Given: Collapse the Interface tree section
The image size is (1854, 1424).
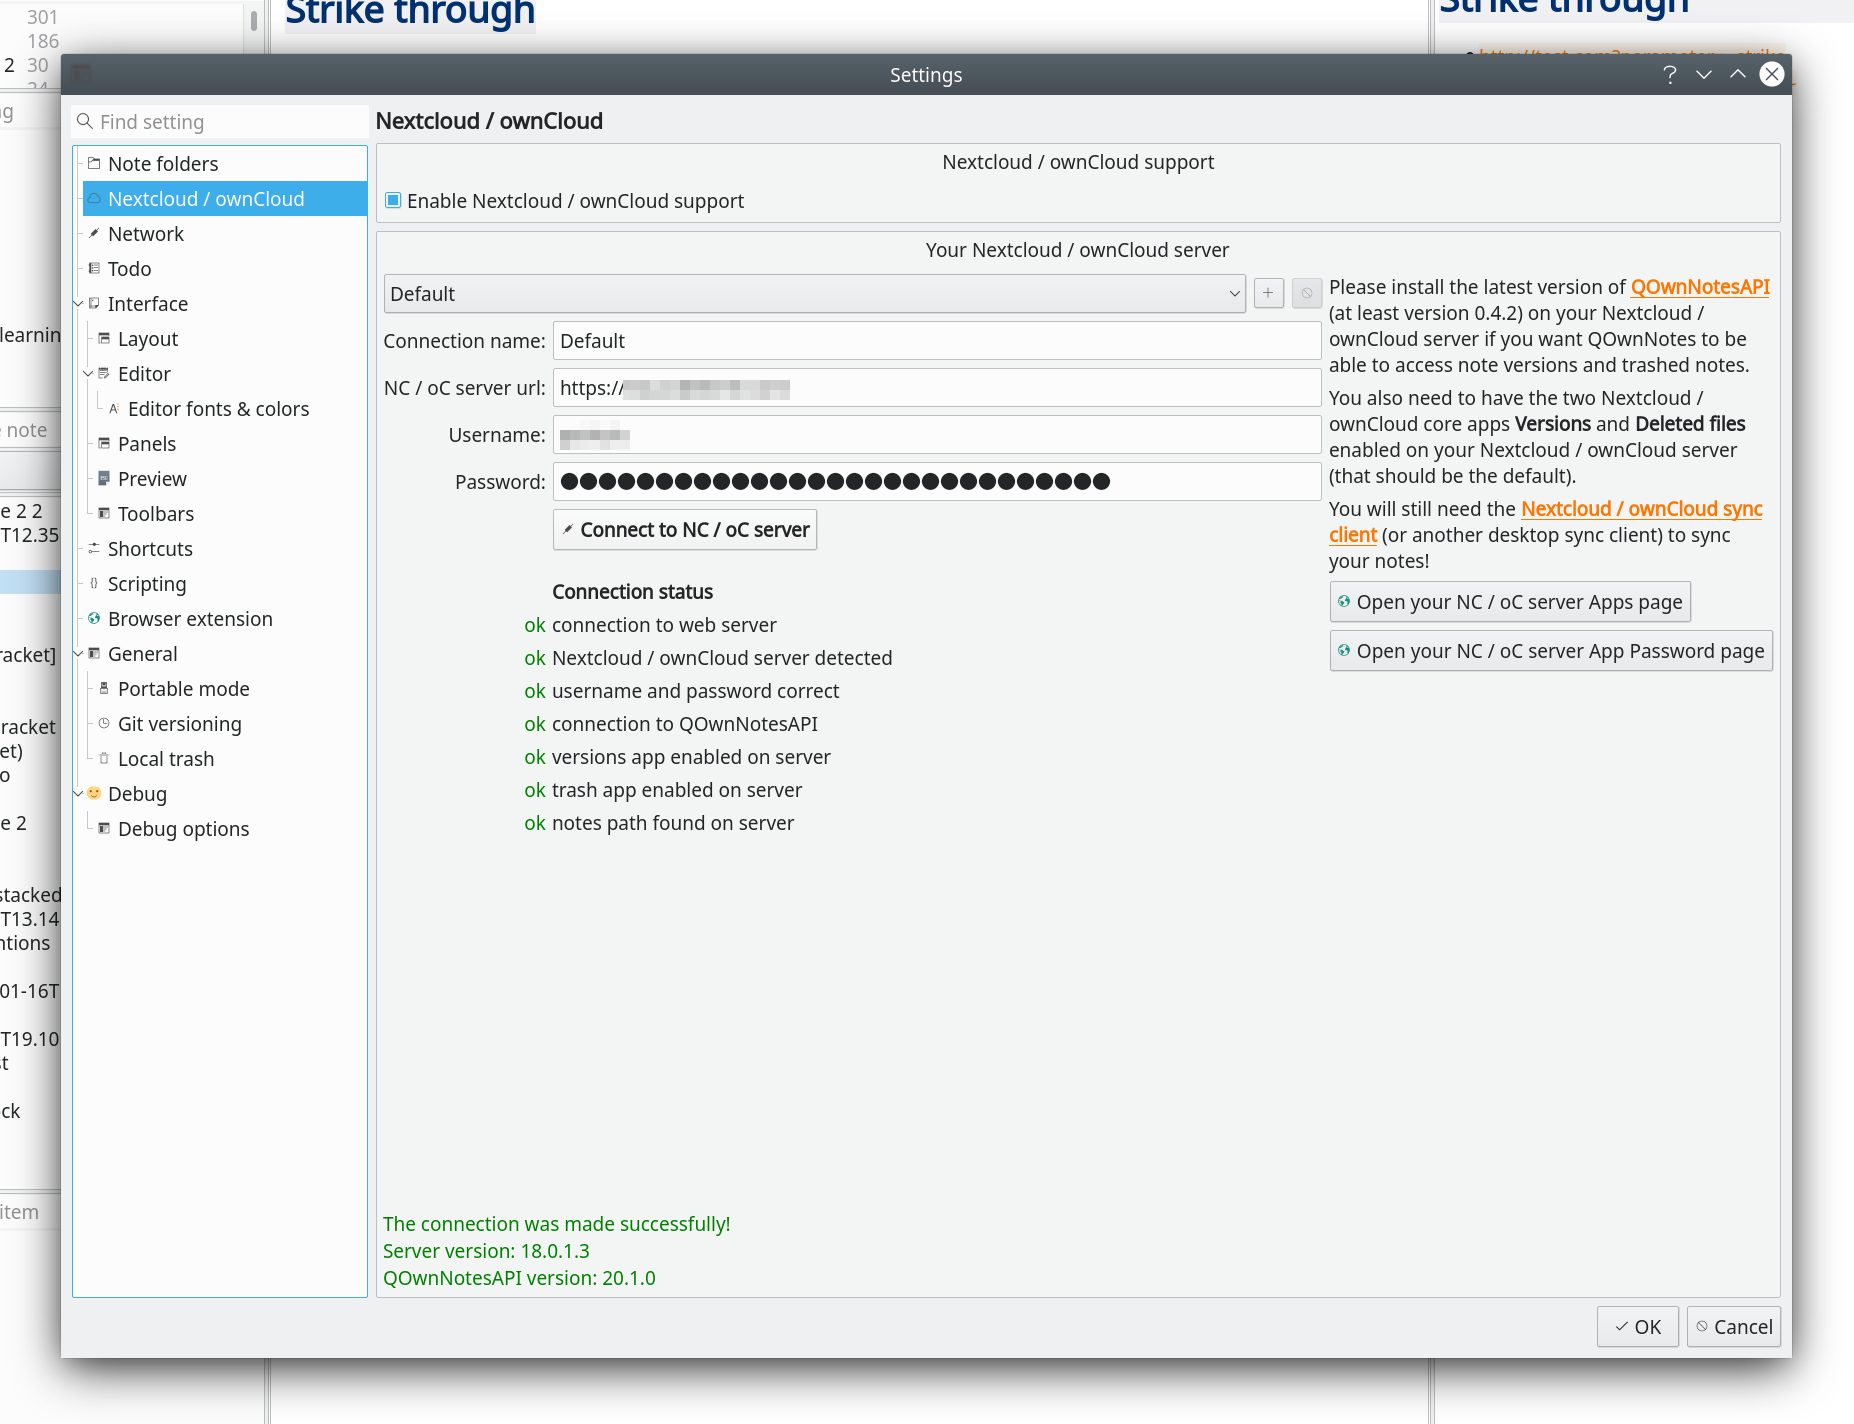Looking at the screenshot, I should coord(79,304).
